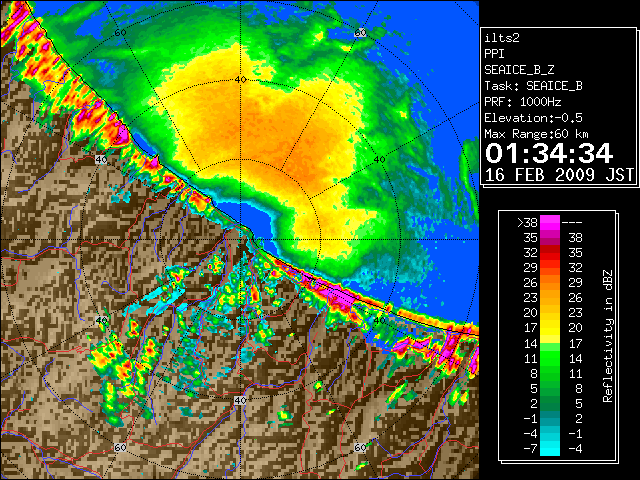Click the 'Max Range:60 km' text
Viewport: 640px width, 480px height.
coord(536,134)
